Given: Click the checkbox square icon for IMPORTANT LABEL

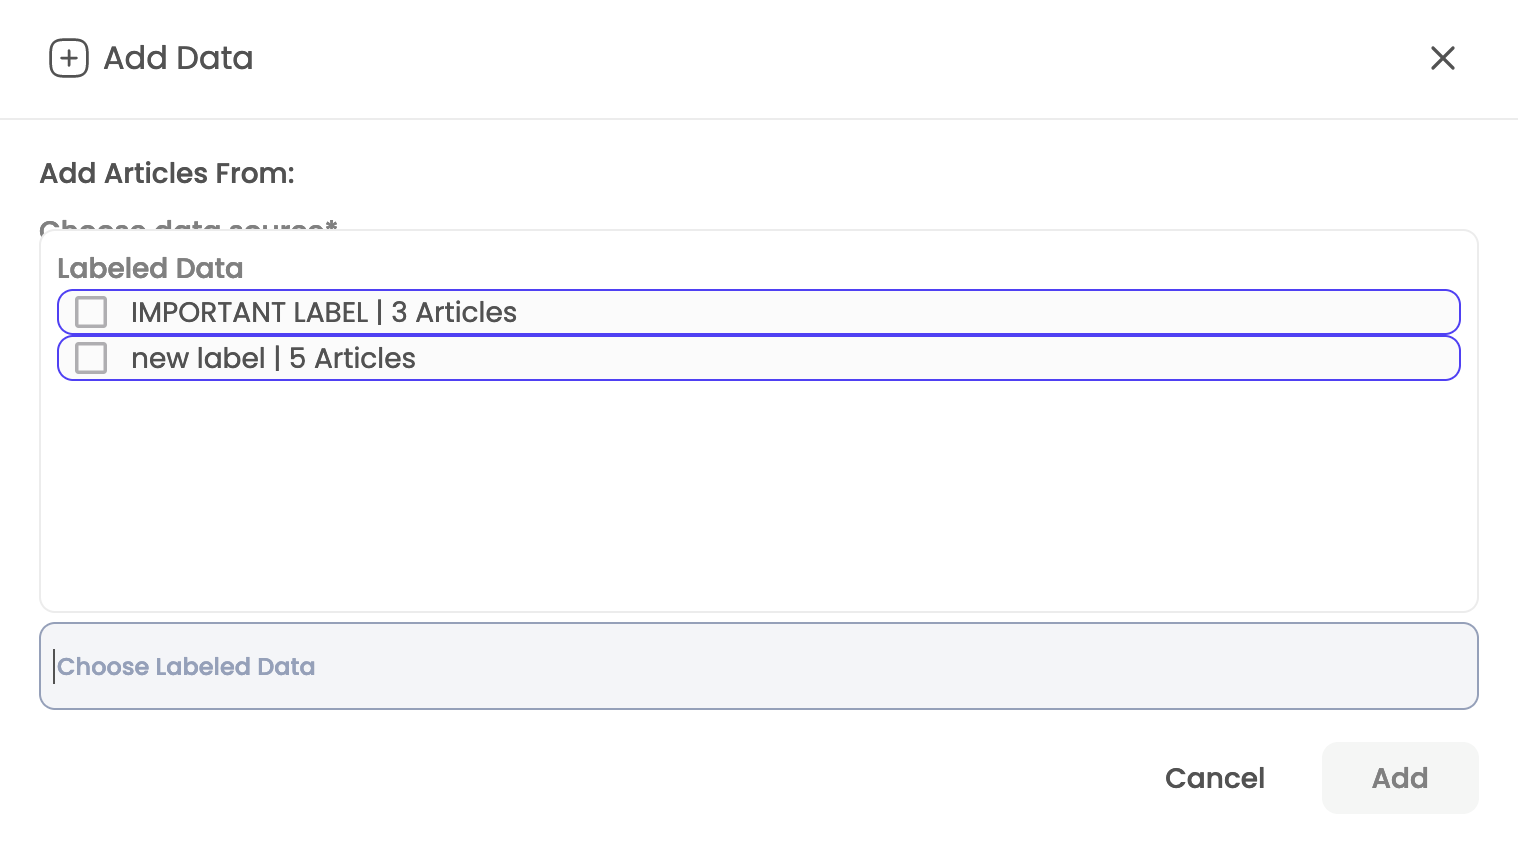Looking at the screenshot, I should (90, 311).
